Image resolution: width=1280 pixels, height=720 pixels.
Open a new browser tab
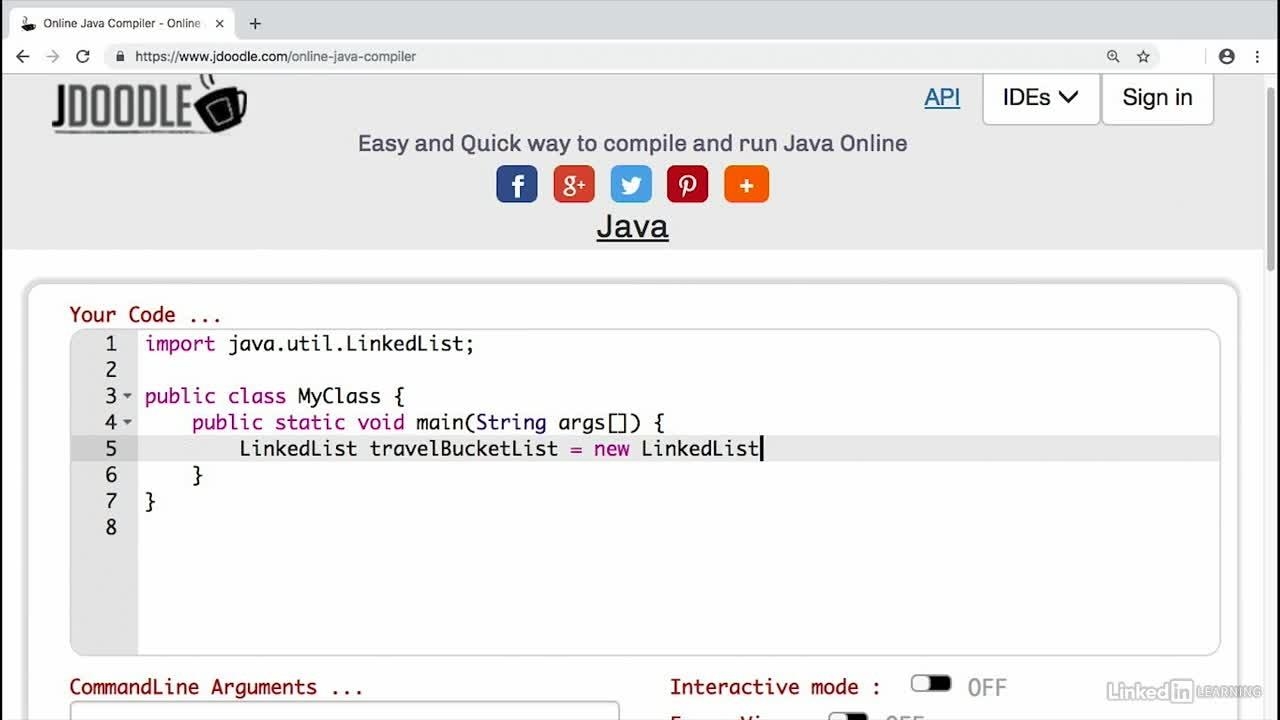[x=255, y=23]
